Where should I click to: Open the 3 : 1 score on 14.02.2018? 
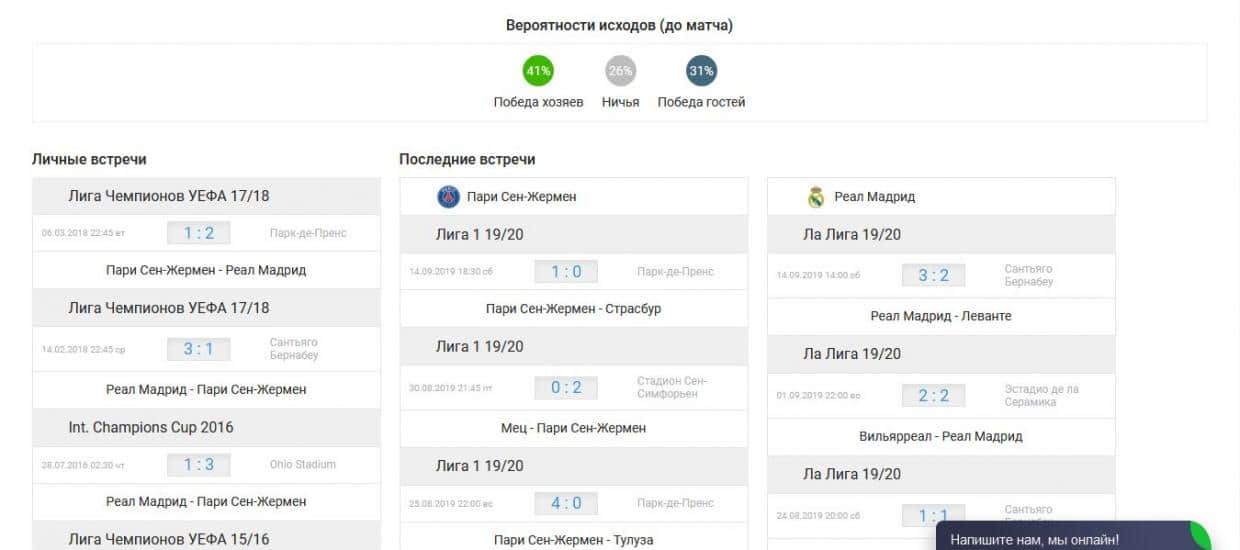coord(198,349)
